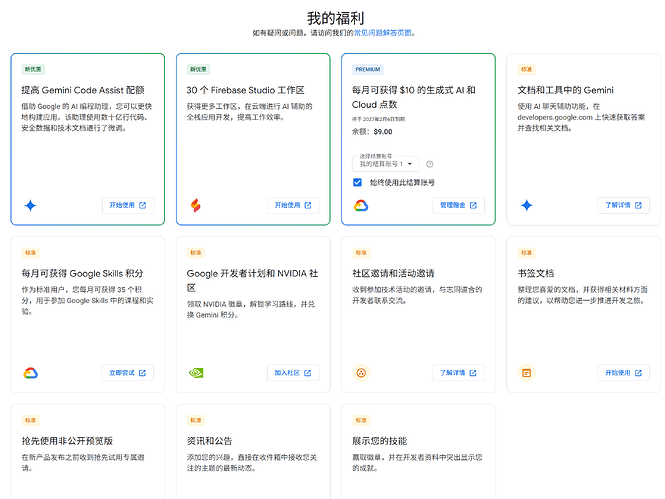Click description mentioning 35 个积分
This screenshot has height=499, width=665.
pyautogui.click(x=87, y=301)
